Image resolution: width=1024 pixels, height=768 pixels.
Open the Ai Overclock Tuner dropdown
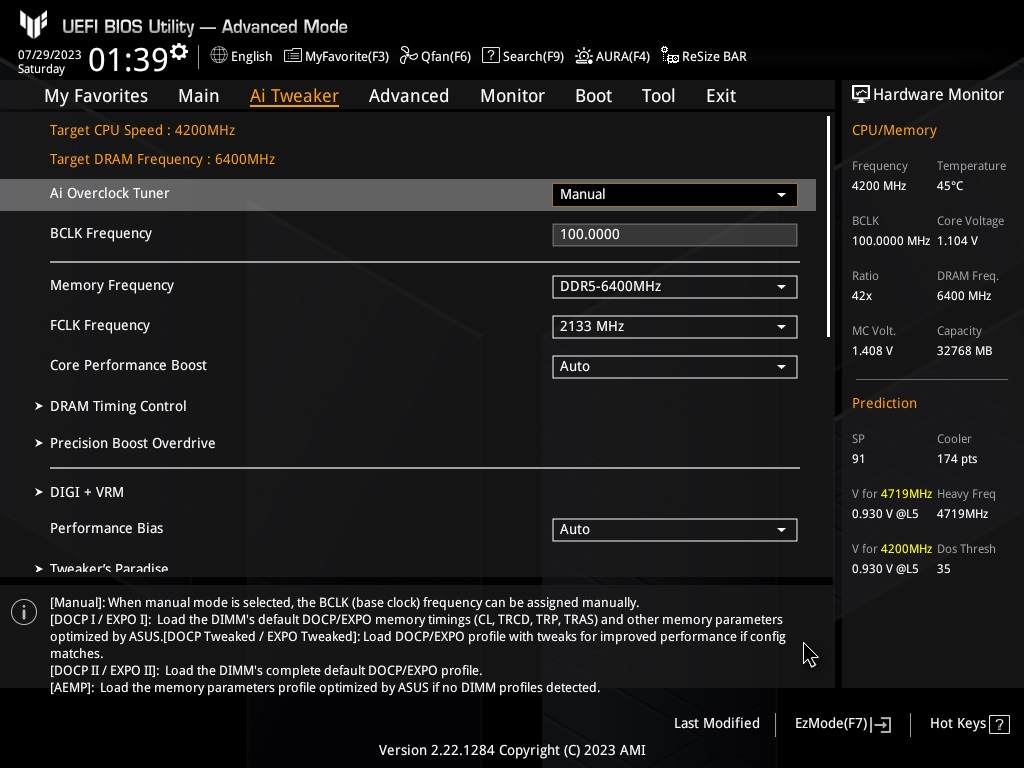(x=675, y=195)
